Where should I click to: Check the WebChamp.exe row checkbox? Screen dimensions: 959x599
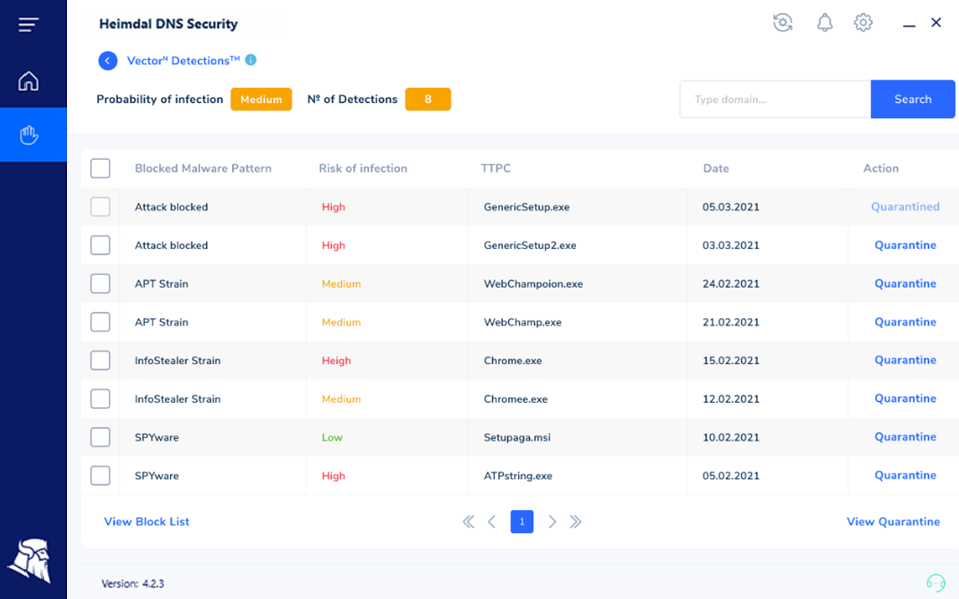[x=100, y=322]
